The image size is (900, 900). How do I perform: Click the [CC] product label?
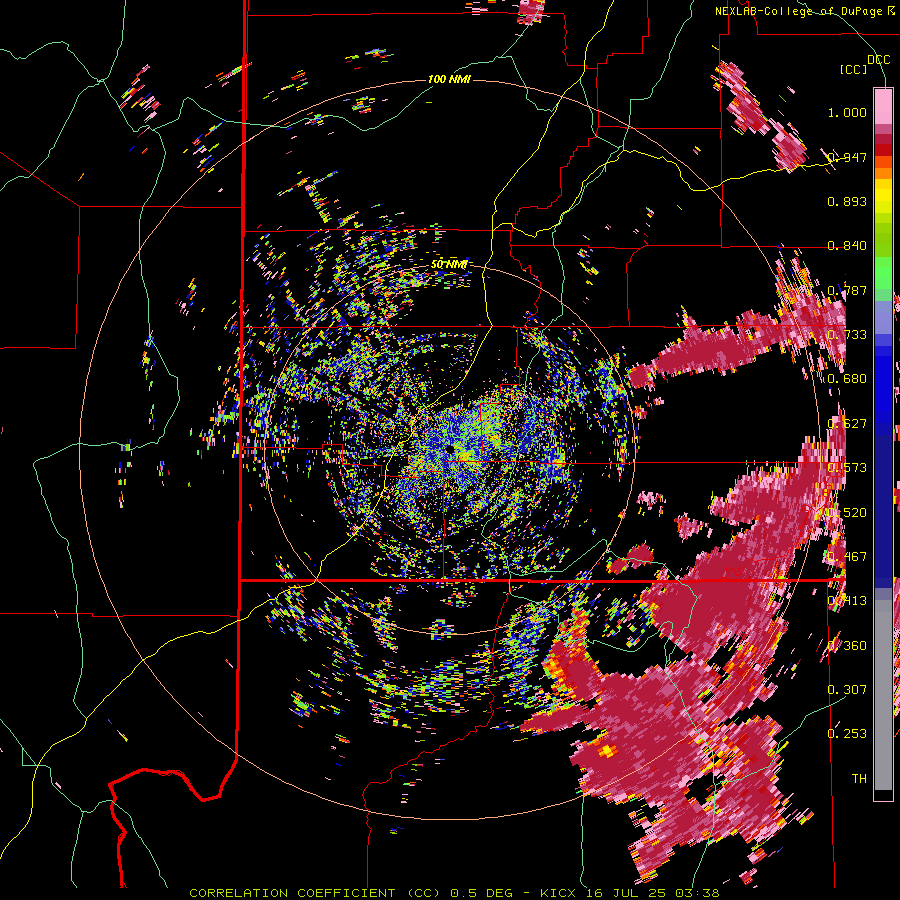point(854,70)
